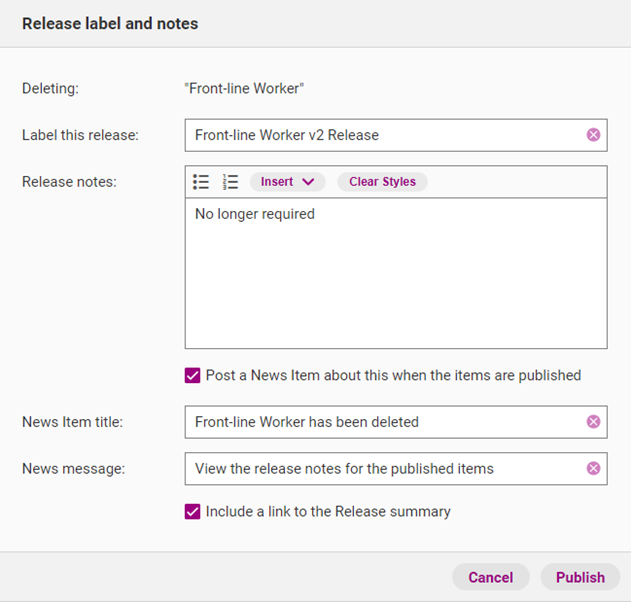
Task: Open the Insert dropdown menu
Action: tap(286, 182)
